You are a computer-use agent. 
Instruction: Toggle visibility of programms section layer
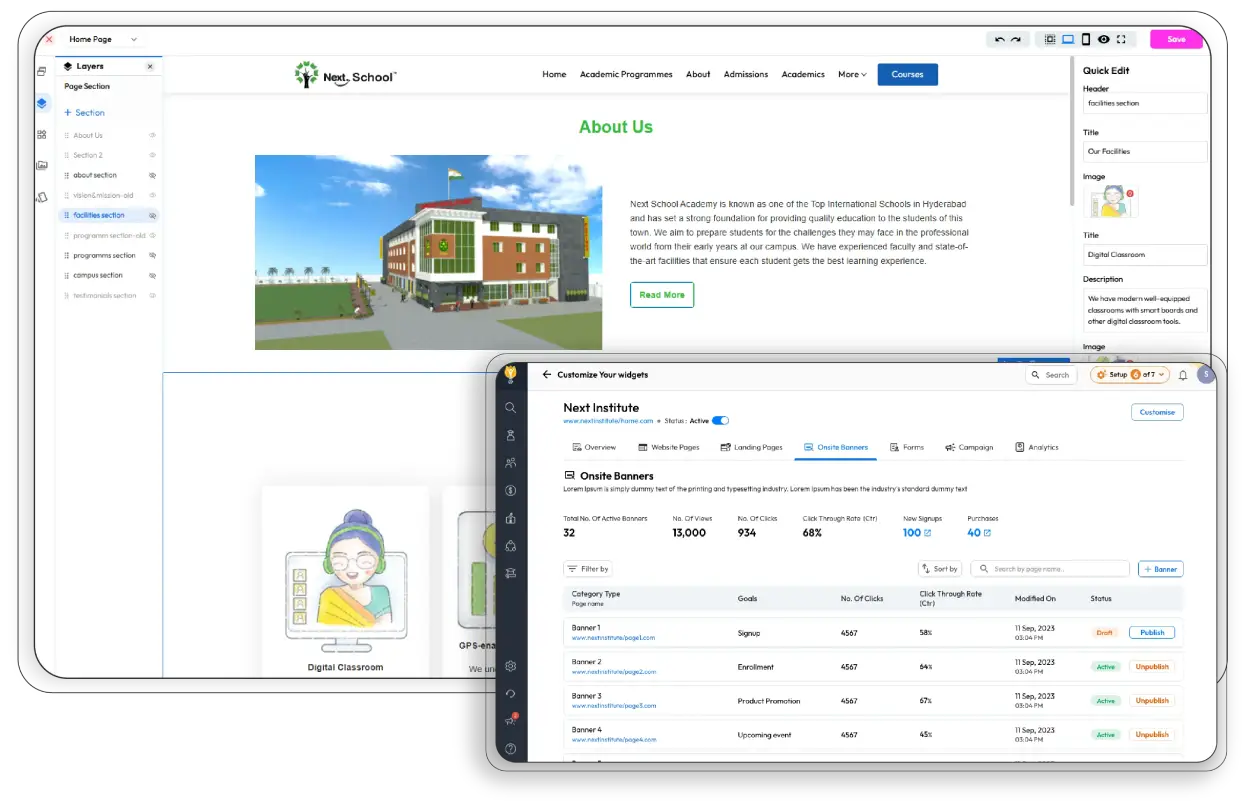(153, 255)
